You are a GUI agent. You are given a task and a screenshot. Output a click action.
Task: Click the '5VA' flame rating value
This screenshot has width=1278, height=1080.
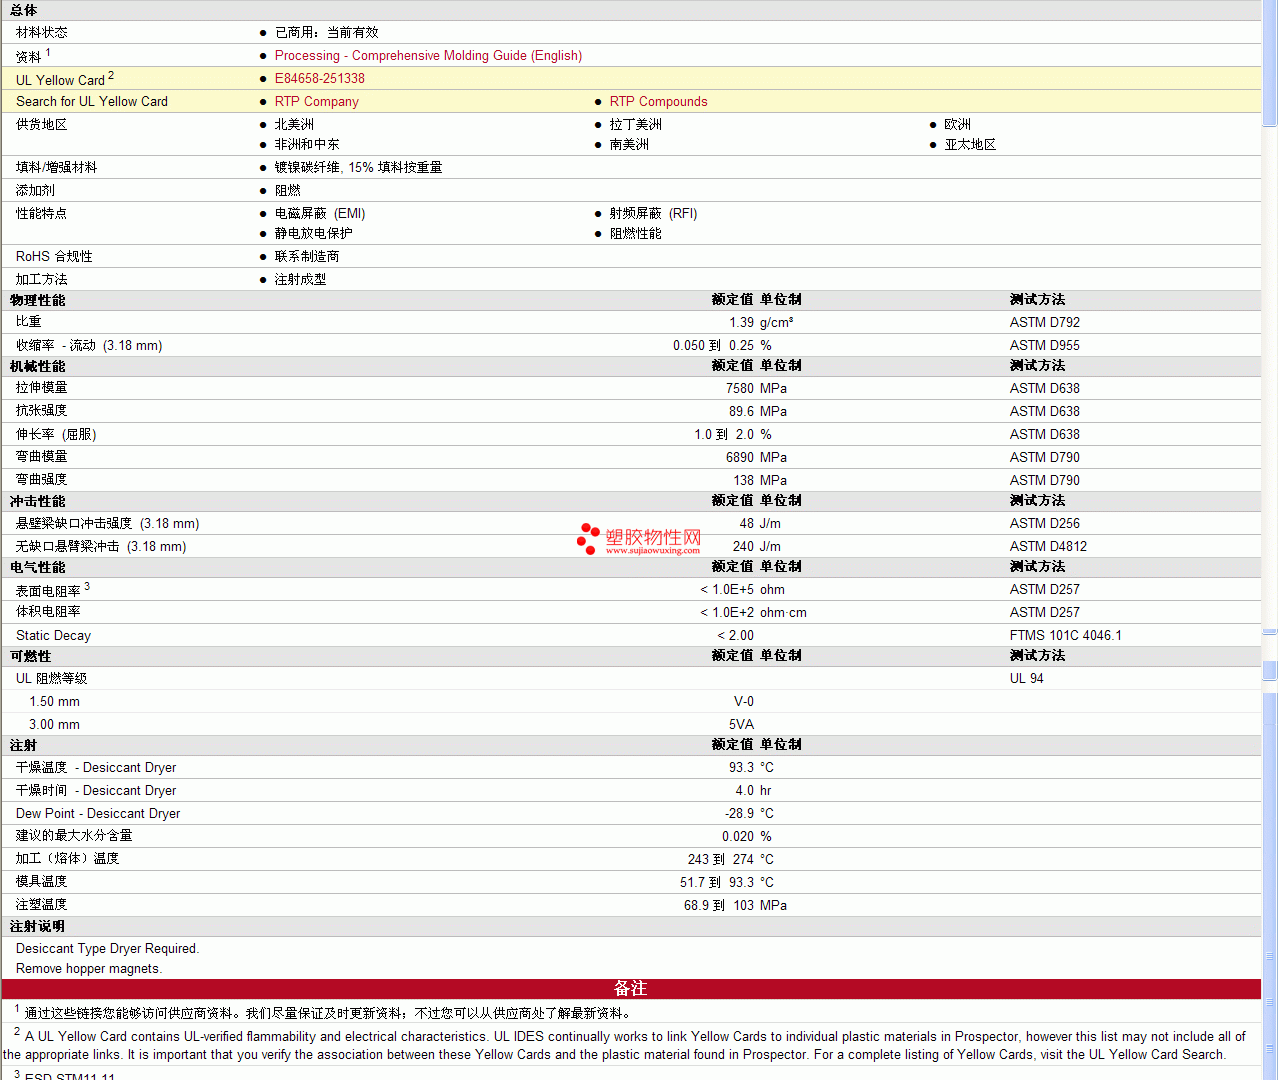click(x=742, y=725)
